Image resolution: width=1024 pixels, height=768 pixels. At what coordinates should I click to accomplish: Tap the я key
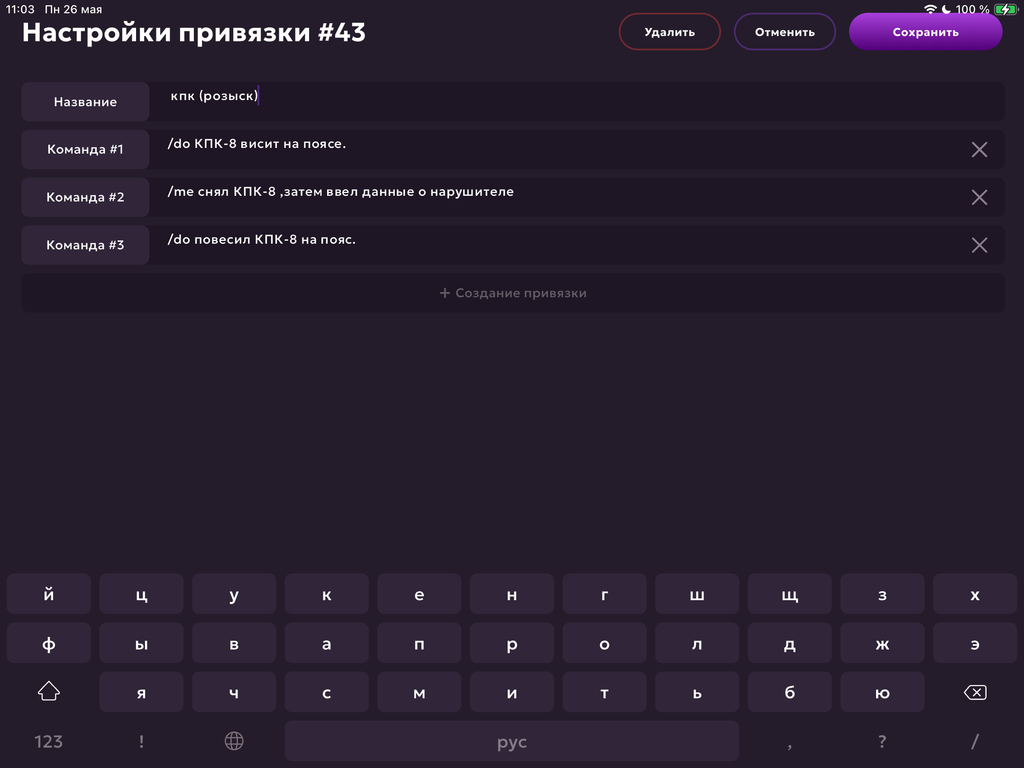tap(142, 692)
